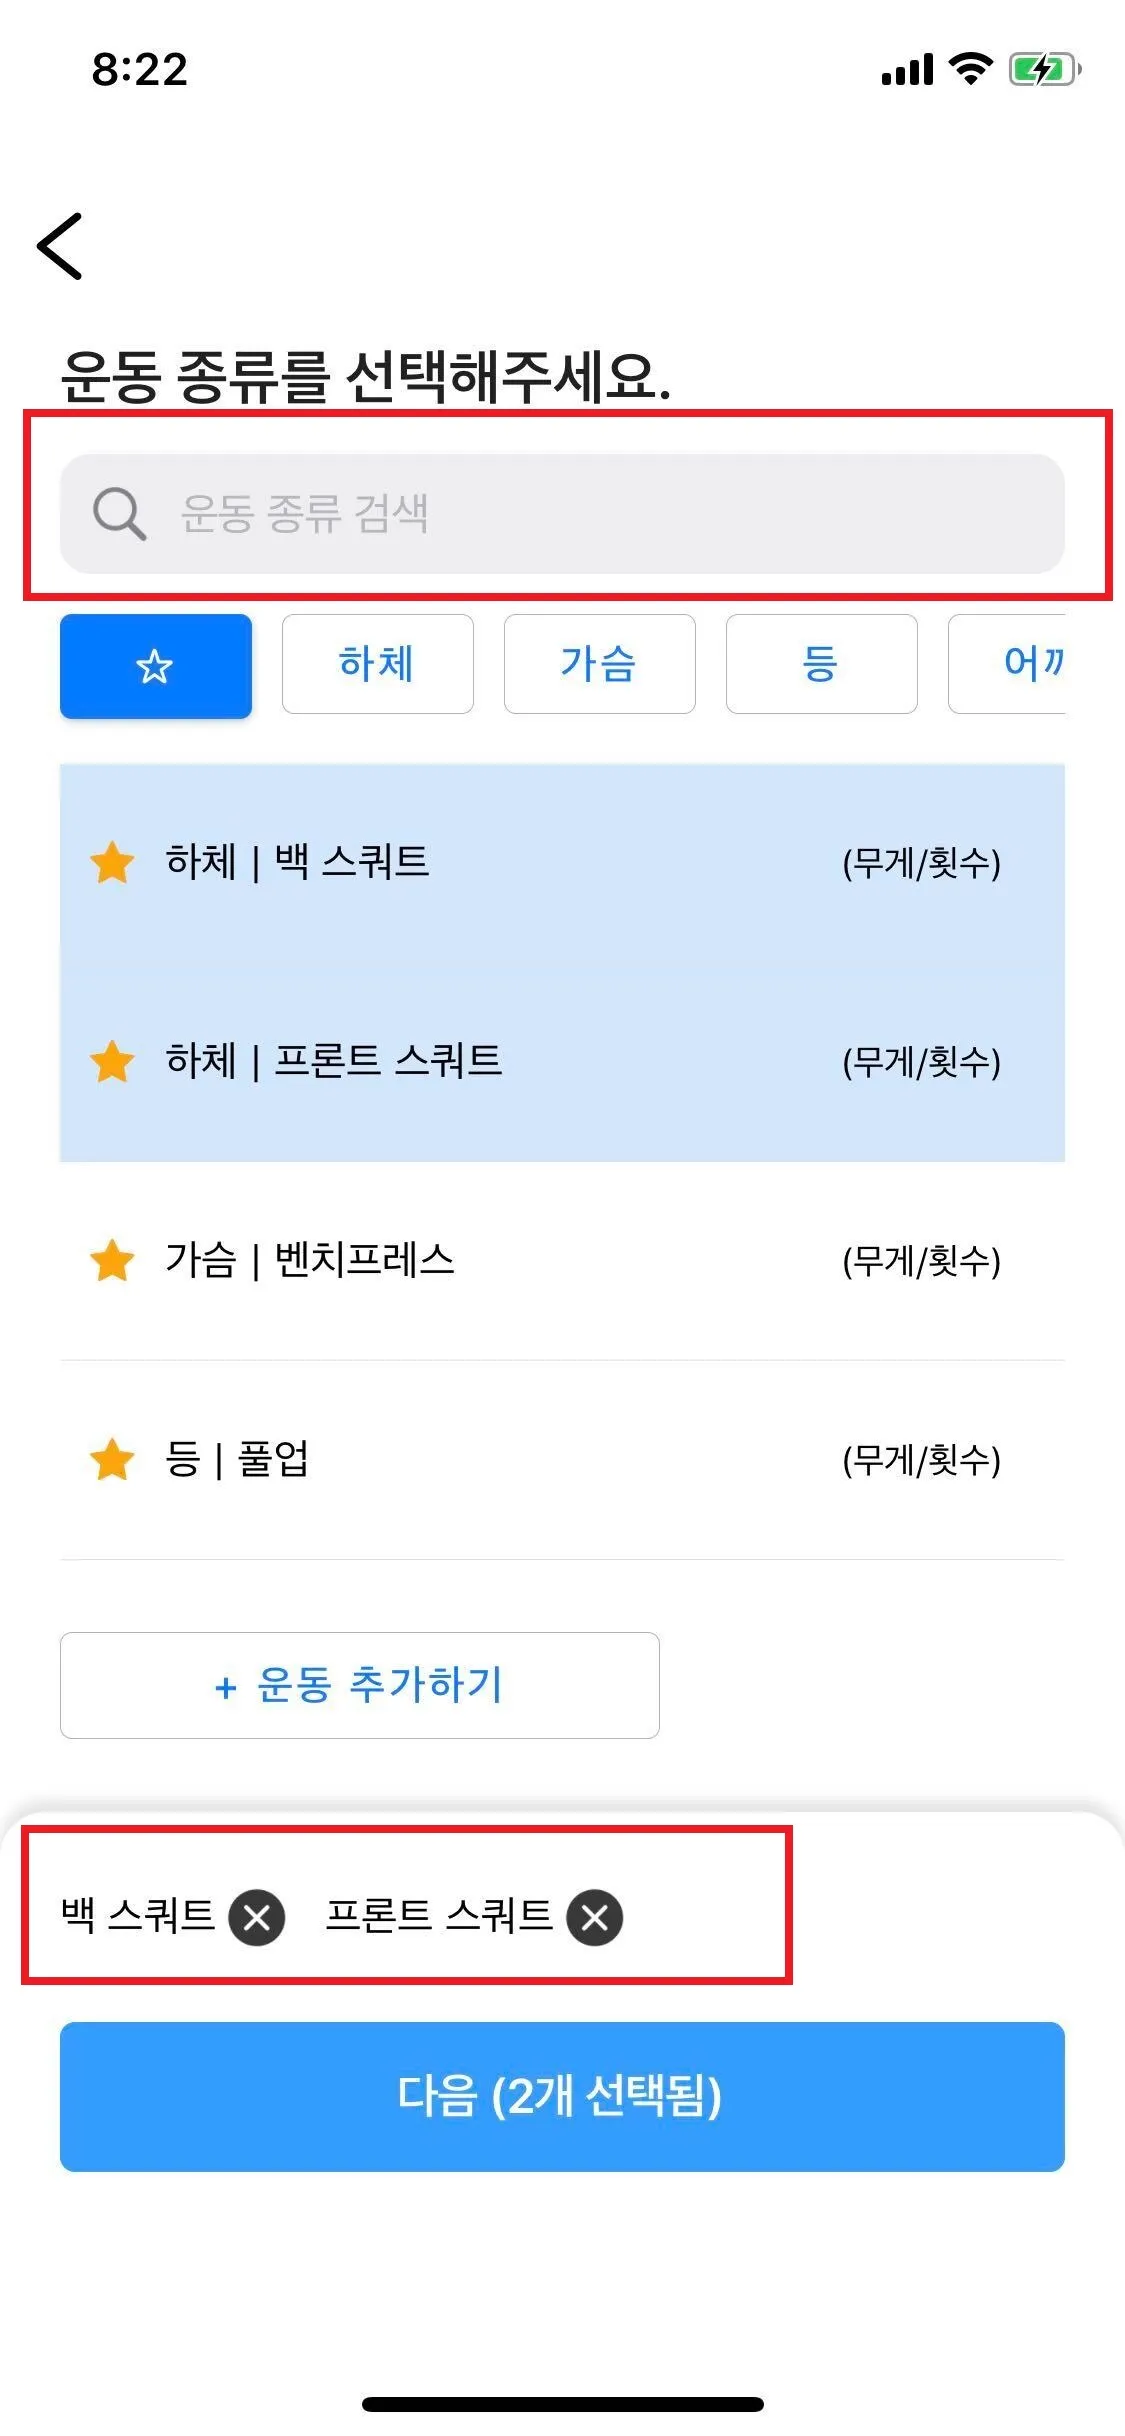Screen dimensions: 1125x2436
Task: Switch to 가슴 category tab
Action: (599, 664)
